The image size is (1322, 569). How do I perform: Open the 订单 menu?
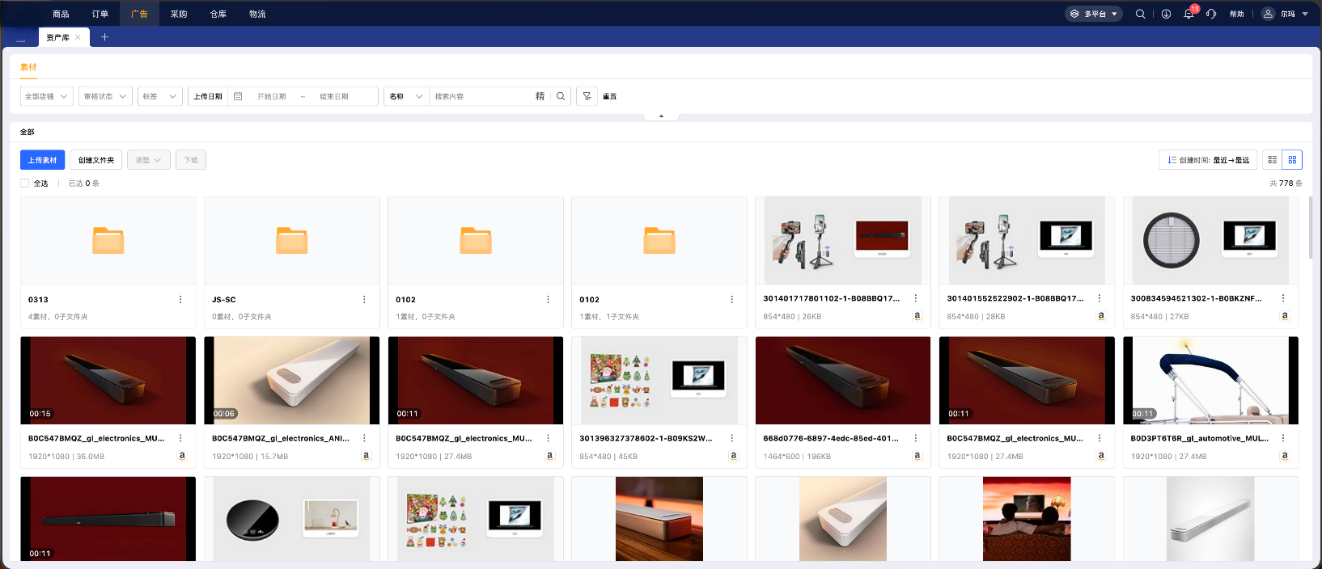click(x=100, y=14)
